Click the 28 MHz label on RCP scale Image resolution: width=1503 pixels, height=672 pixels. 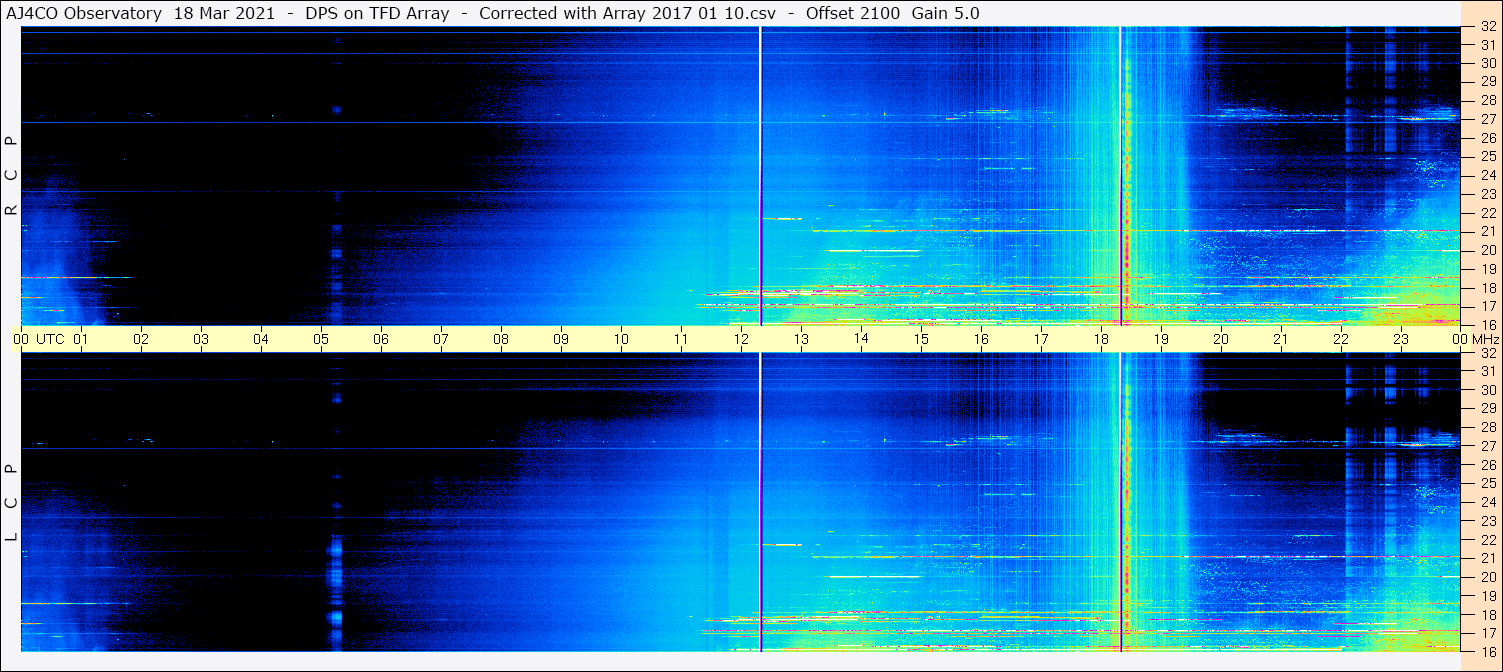pos(1487,100)
